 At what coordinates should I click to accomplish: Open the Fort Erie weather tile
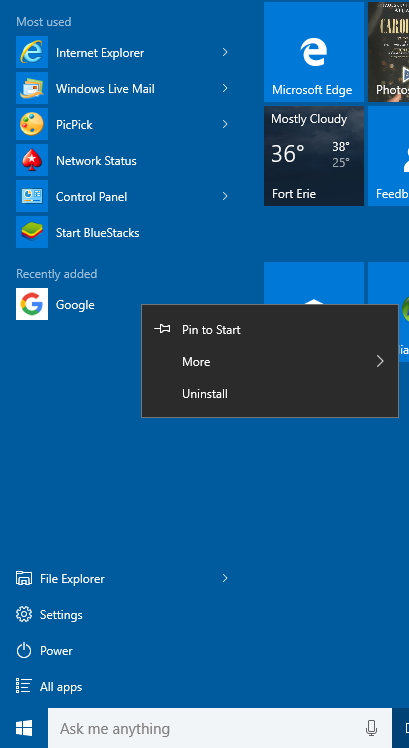(314, 156)
